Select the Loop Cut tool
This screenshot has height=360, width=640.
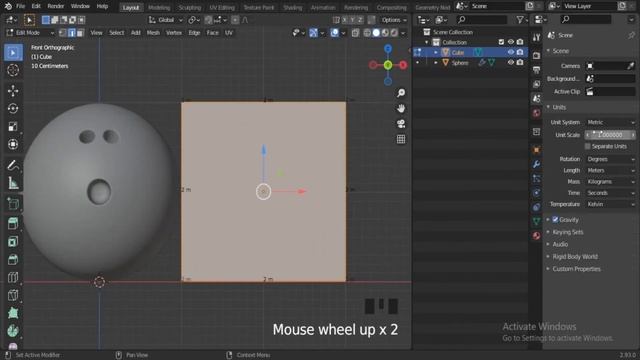(13, 277)
